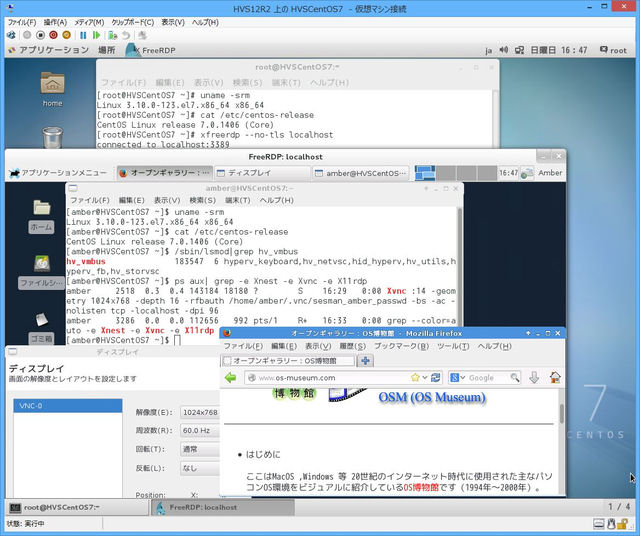The height and width of the screenshot is (536, 640).
Task: Click the network connection icon in GNOME panel
Action: tap(519, 50)
